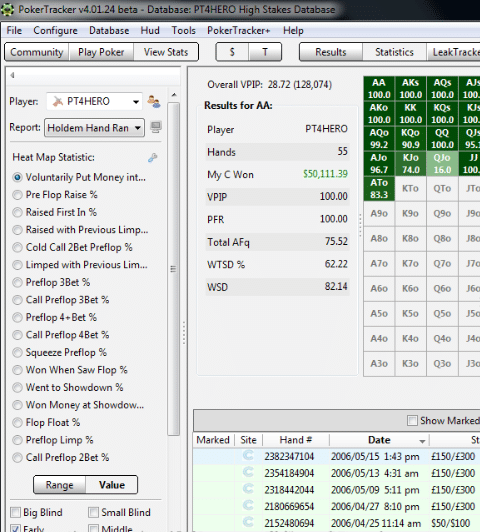Open the Hud menu
The height and width of the screenshot is (532, 480).
pyautogui.click(x=150, y=31)
